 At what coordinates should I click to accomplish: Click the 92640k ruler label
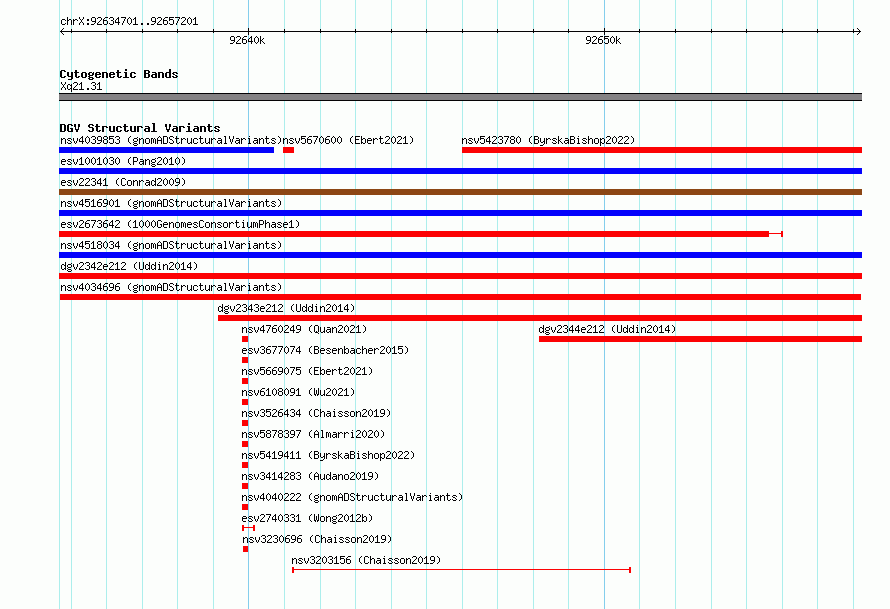point(247,40)
